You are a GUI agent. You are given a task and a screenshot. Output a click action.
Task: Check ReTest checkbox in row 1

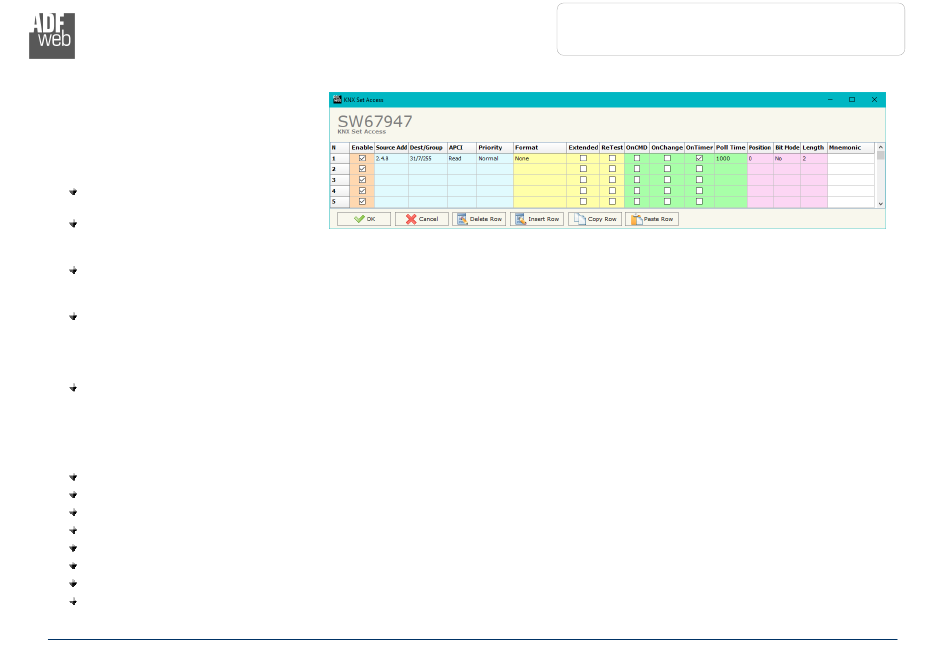pyautogui.click(x=612, y=158)
